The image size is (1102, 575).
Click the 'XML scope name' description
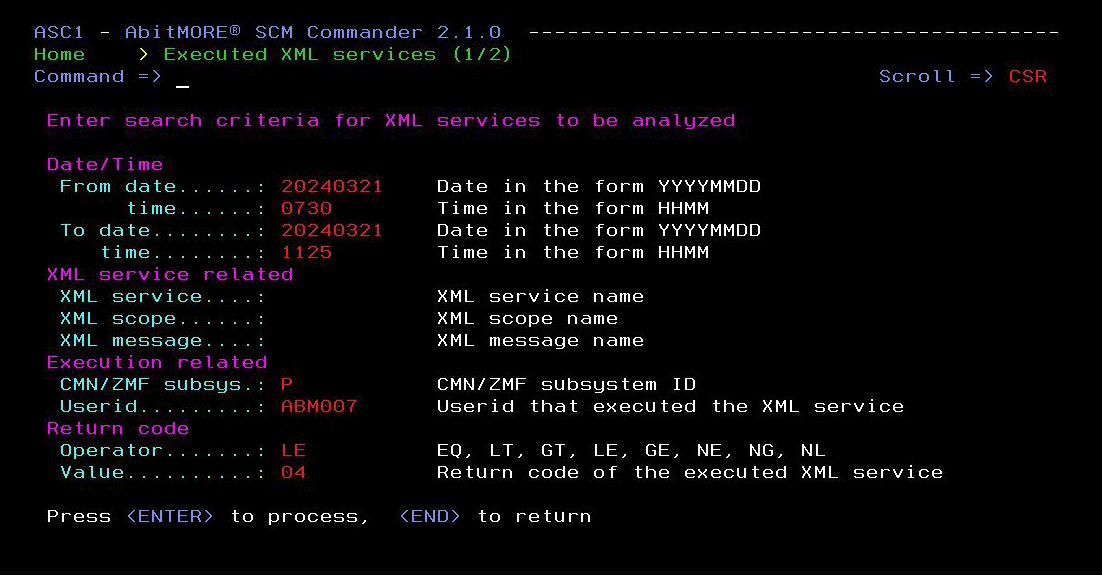(527, 318)
